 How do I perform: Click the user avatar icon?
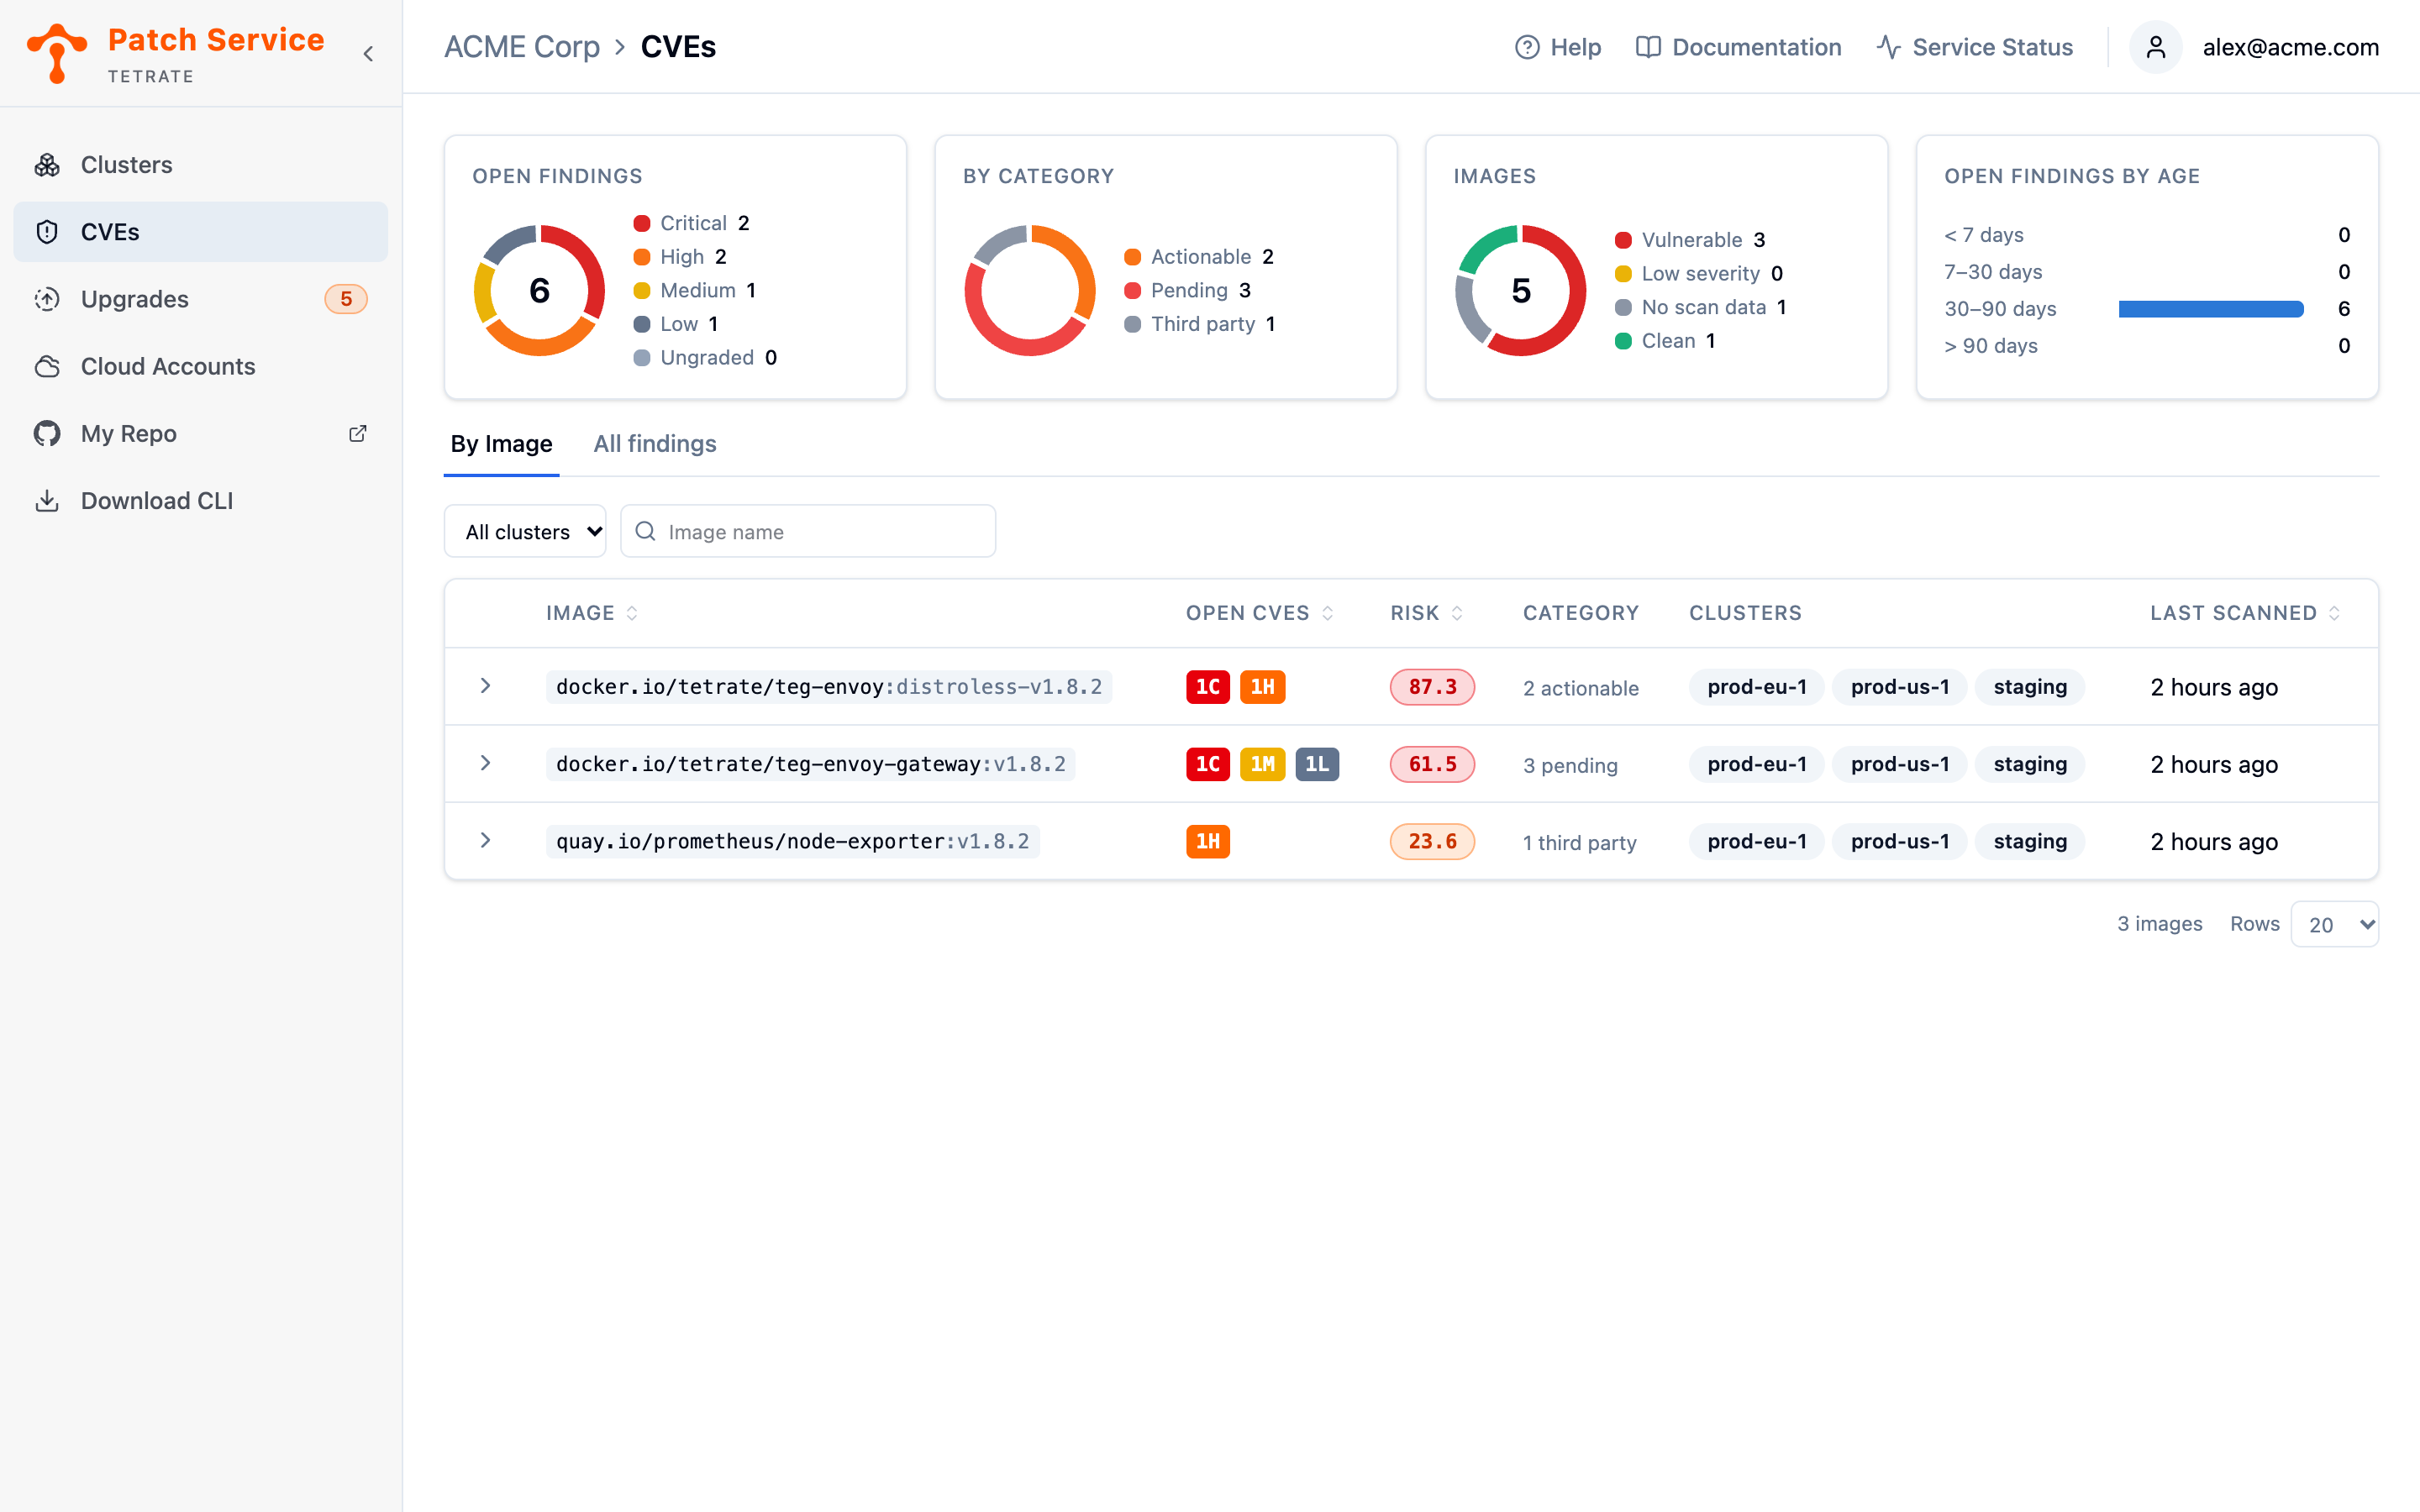(x=2155, y=47)
